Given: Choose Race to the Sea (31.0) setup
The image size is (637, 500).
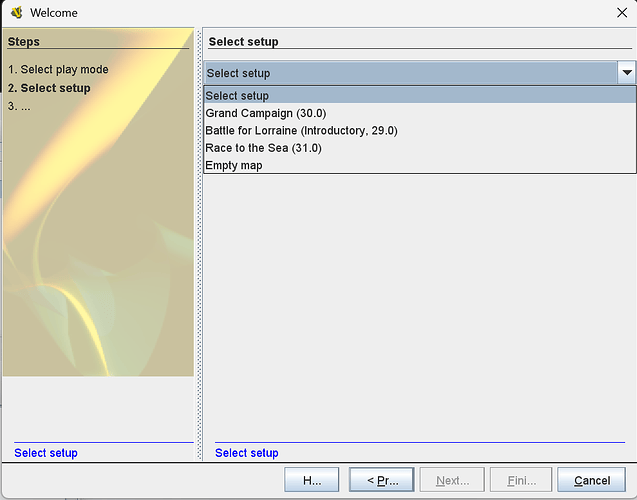Looking at the screenshot, I should [420, 148].
